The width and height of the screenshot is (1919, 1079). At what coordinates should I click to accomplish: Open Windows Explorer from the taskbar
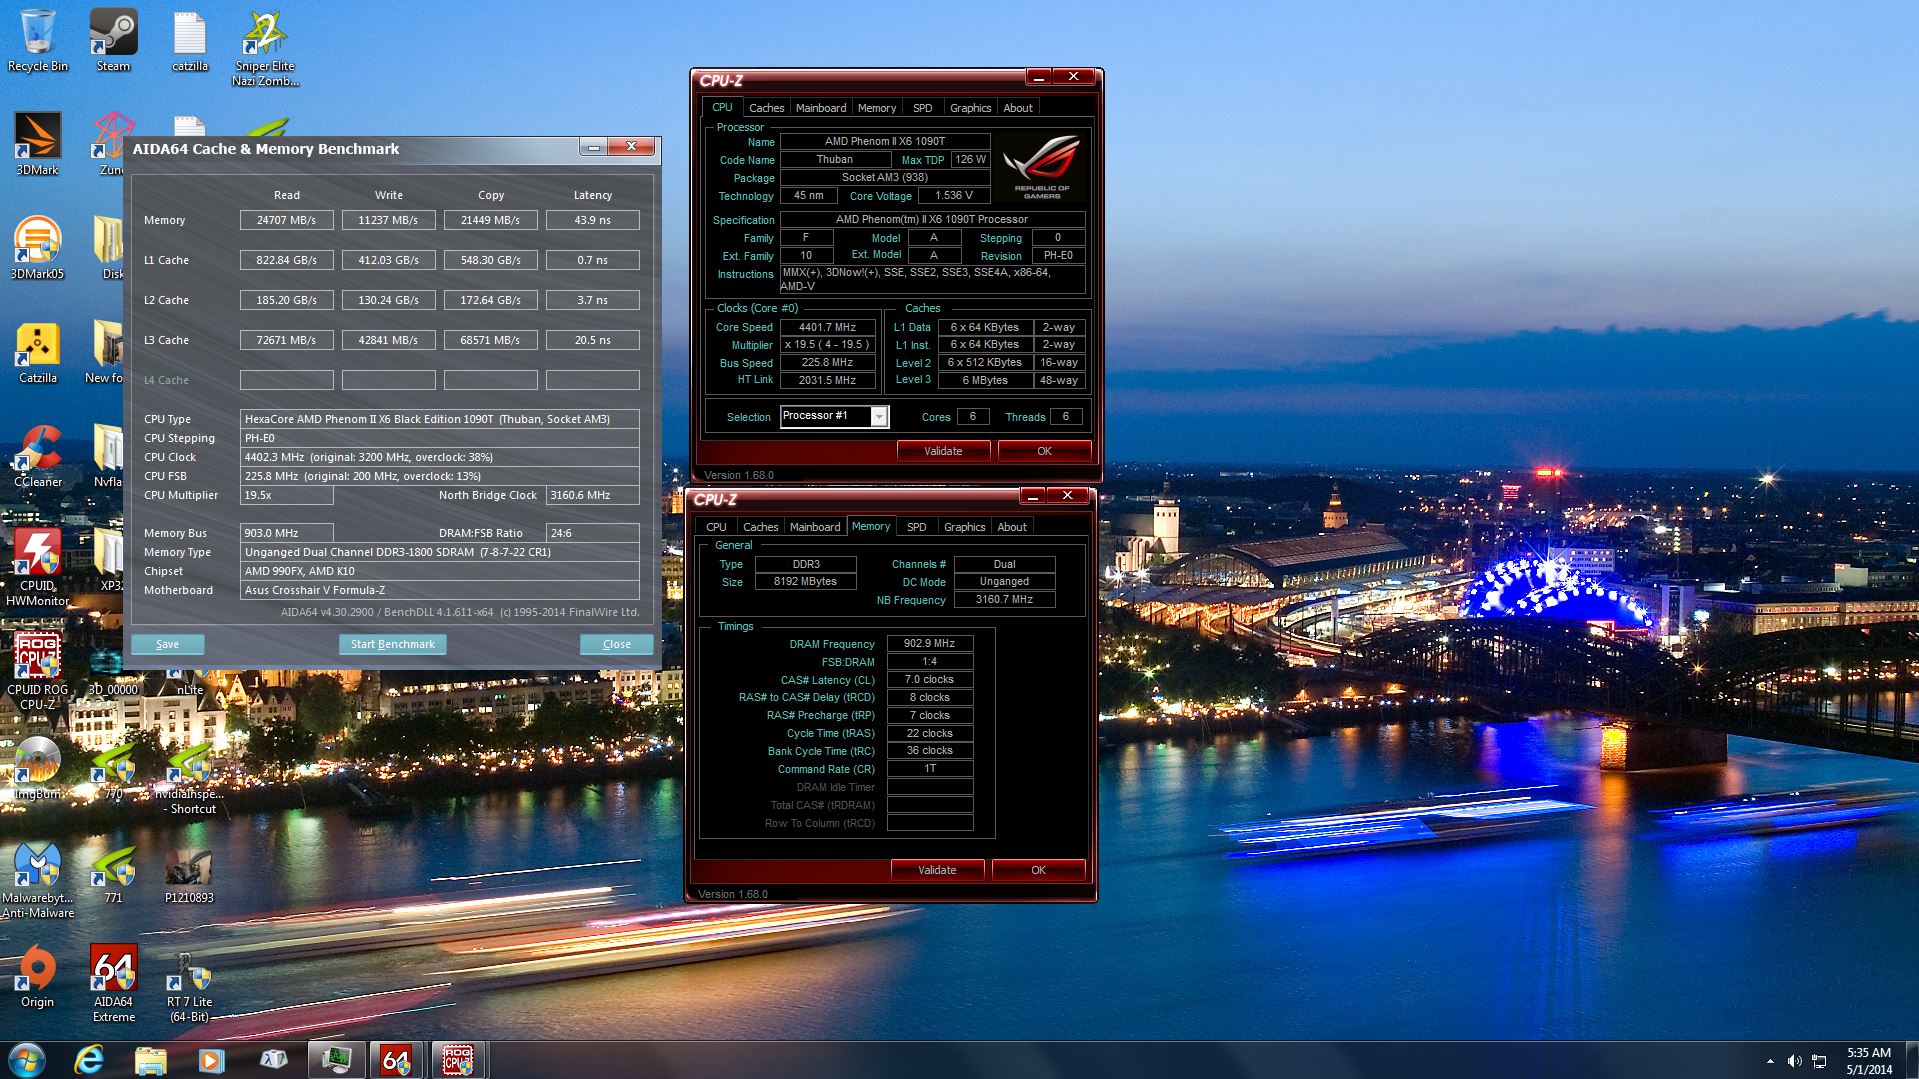[150, 1059]
